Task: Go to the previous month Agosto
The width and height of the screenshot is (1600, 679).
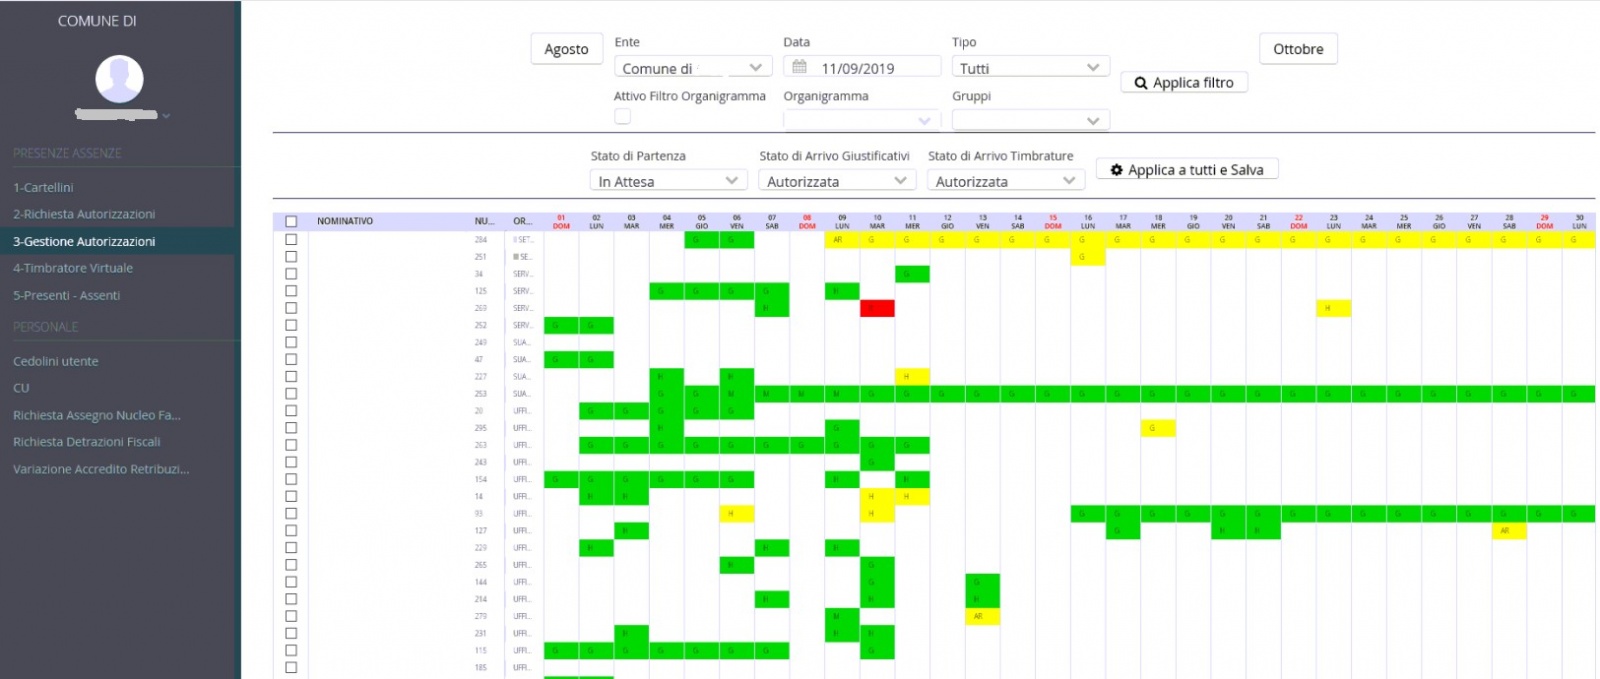Action: tap(566, 49)
